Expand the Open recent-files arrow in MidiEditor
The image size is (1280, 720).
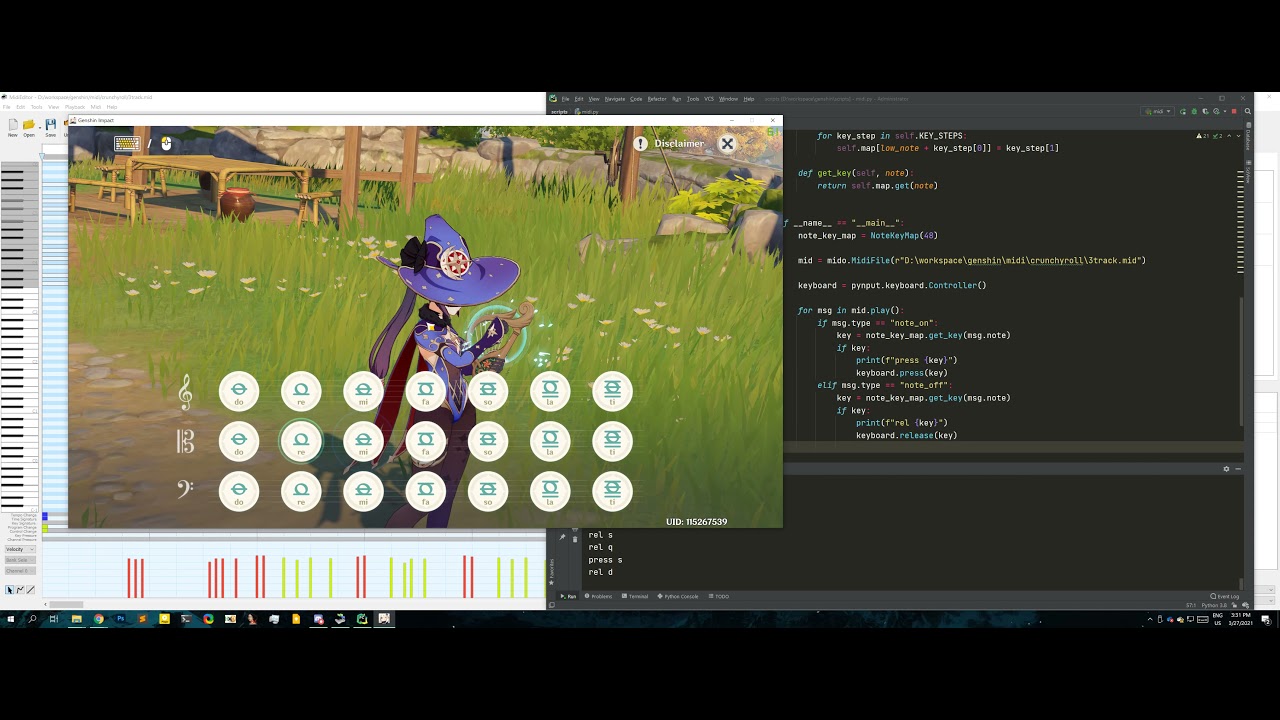[x=39, y=126]
